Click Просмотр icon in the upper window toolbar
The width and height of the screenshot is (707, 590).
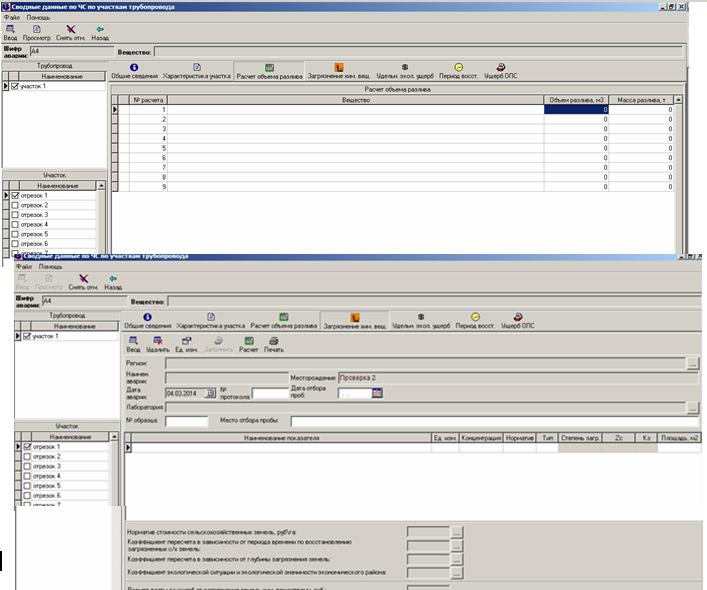(x=36, y=32)
